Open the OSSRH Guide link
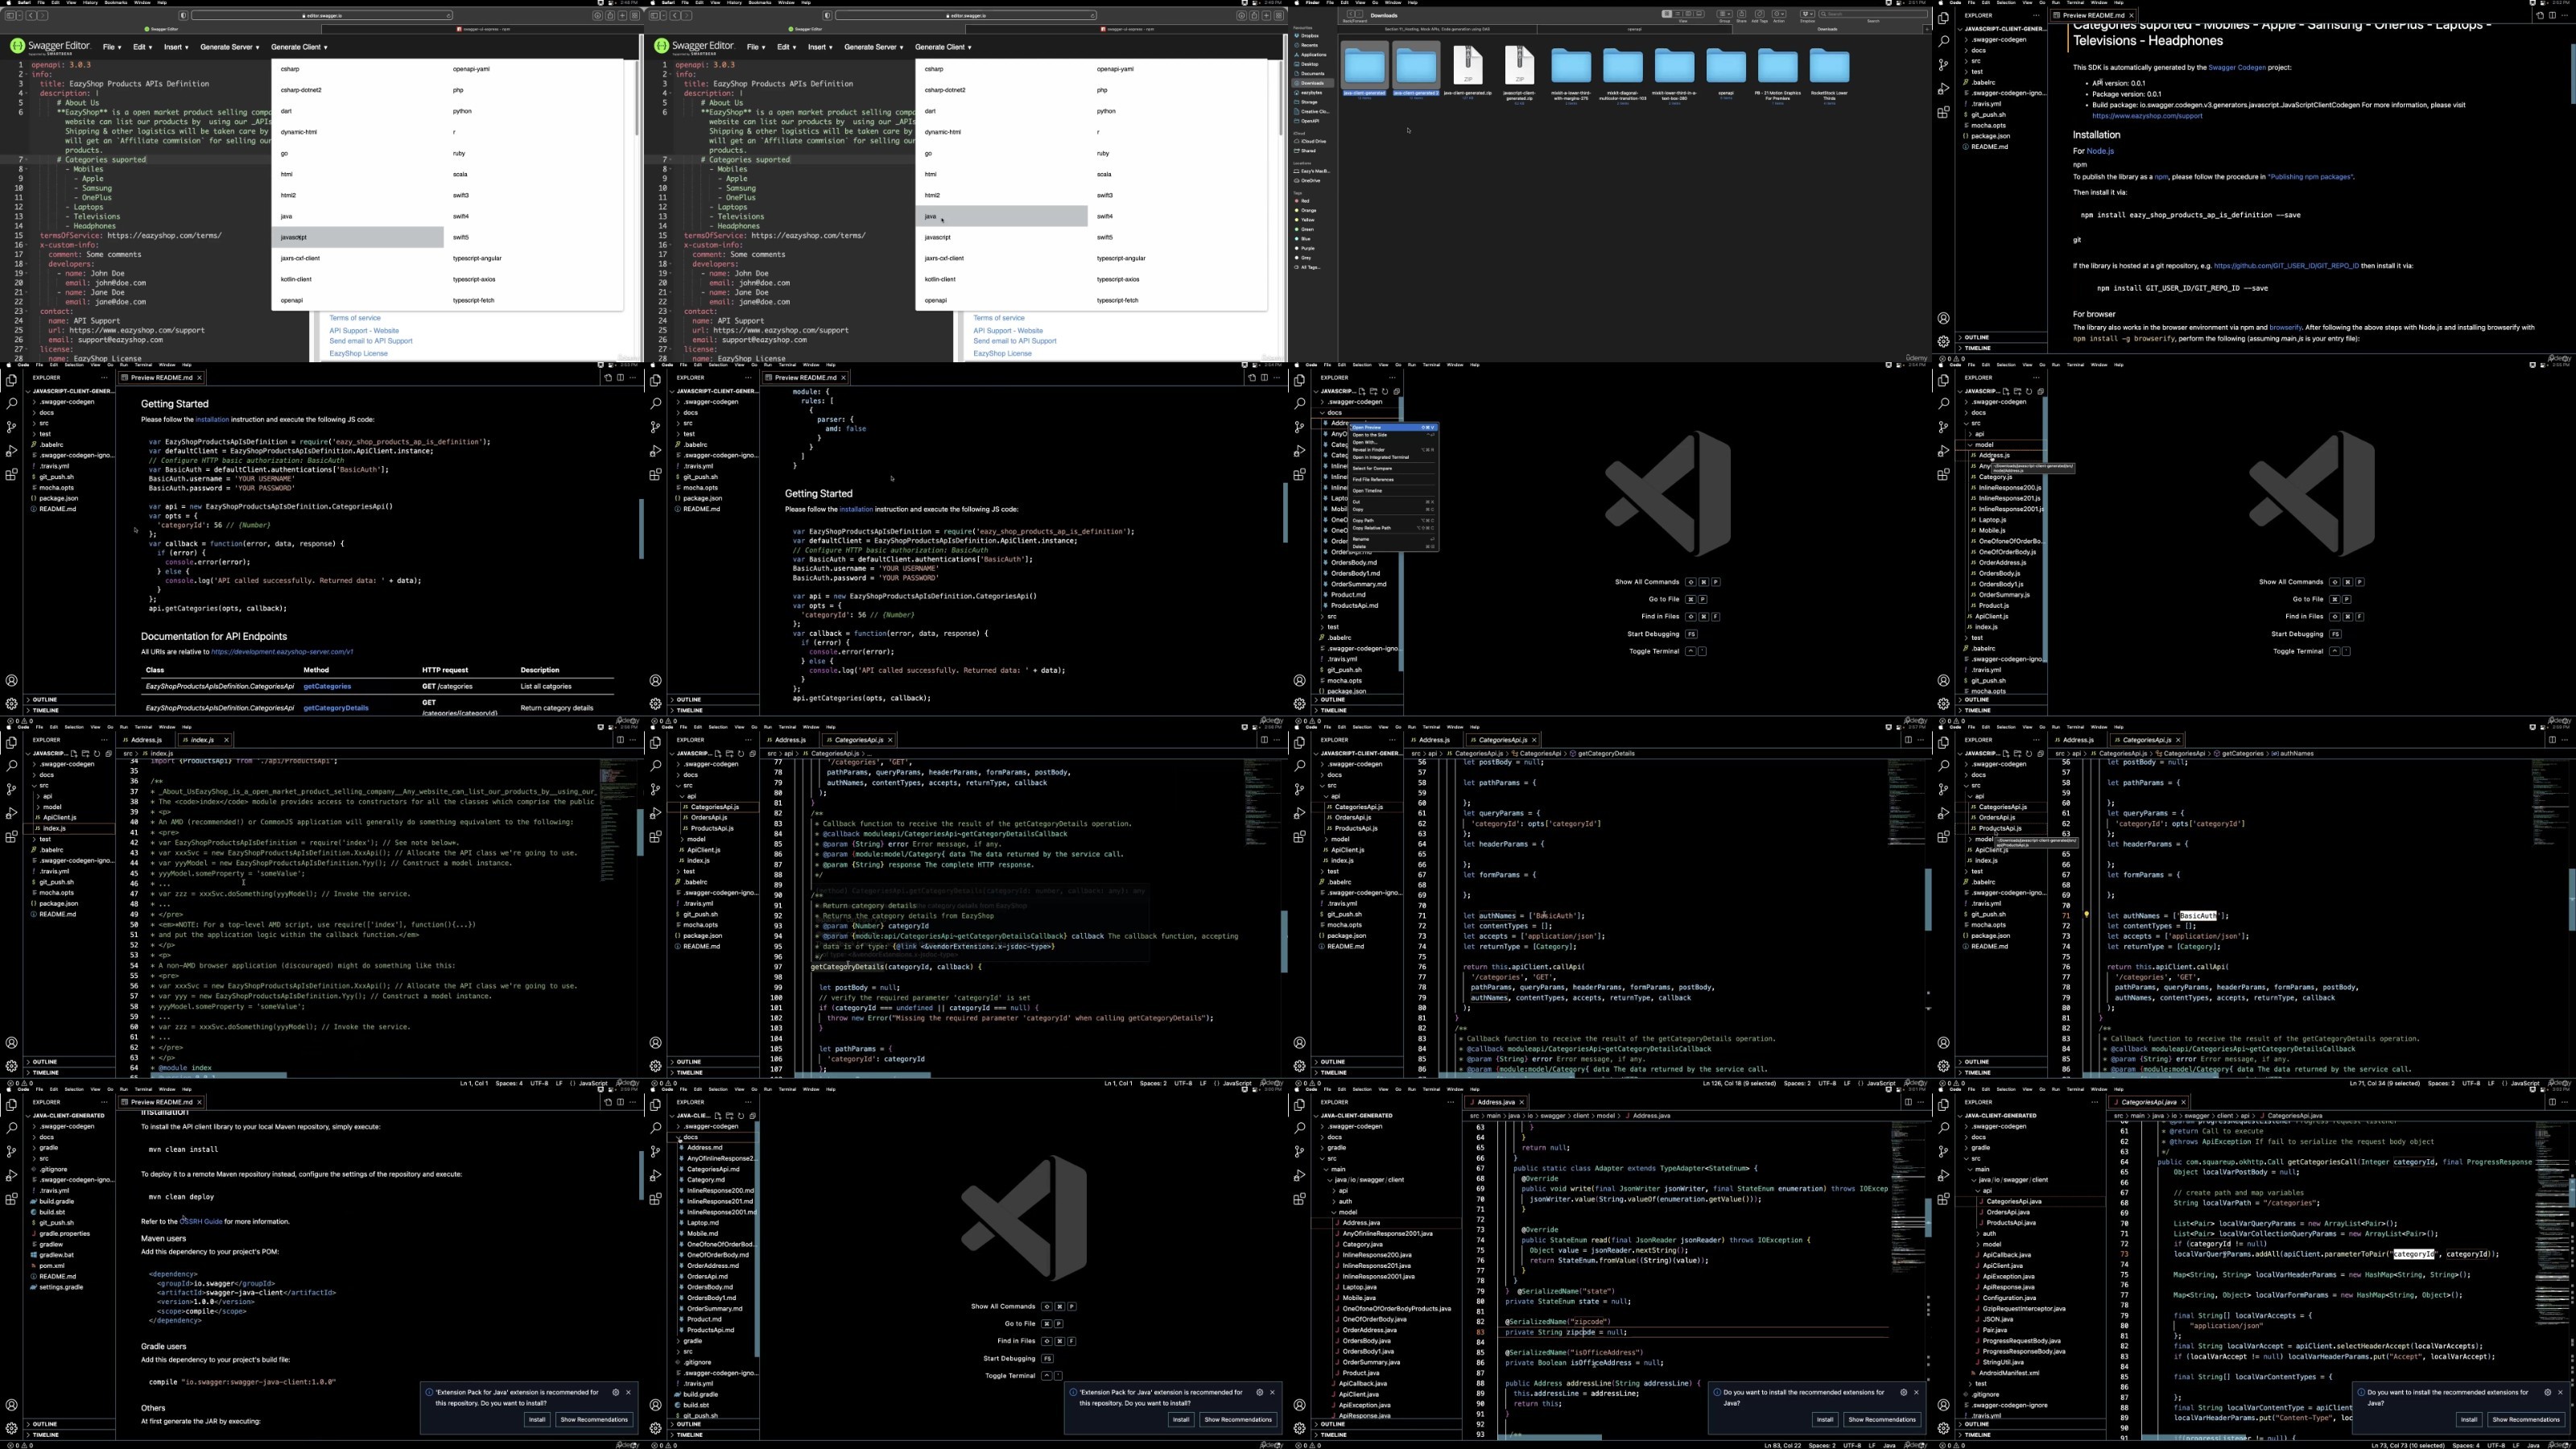The width and height of the screenshot is (2576, 1449). pos(201,1221)
